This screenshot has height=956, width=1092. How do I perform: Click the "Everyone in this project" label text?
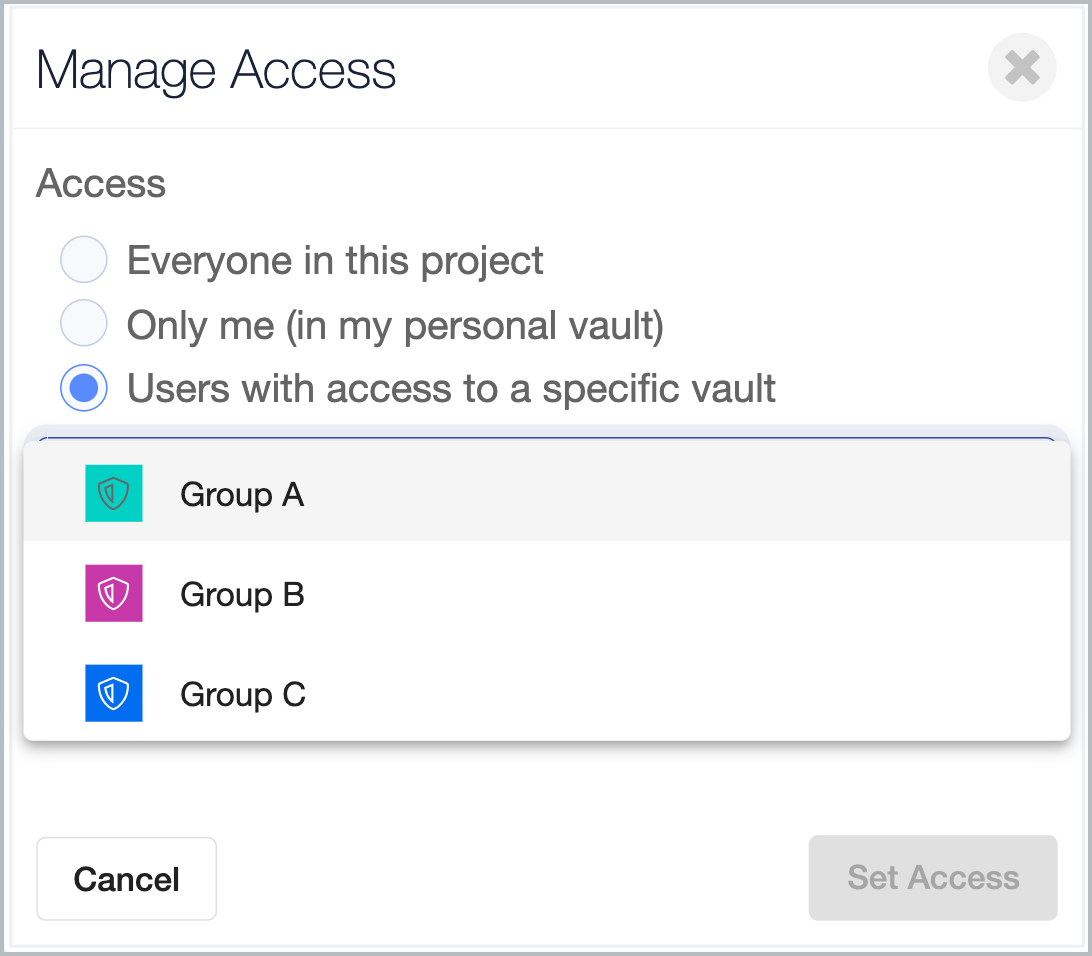coord(335,261)
